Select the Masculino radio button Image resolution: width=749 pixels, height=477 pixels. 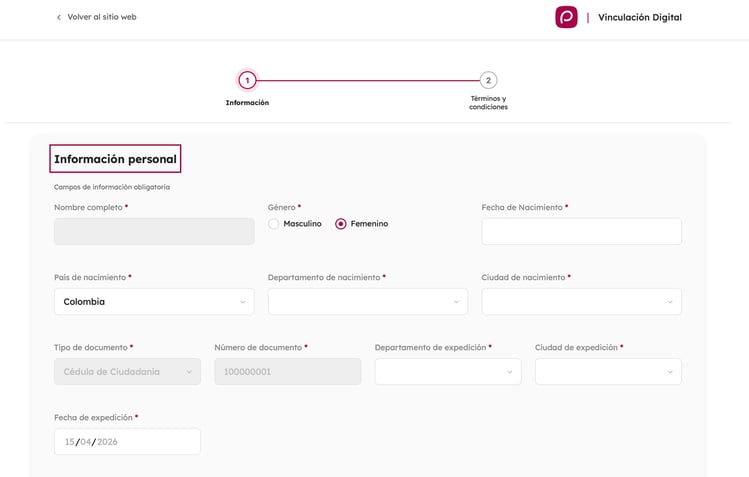tap(274, 224)
